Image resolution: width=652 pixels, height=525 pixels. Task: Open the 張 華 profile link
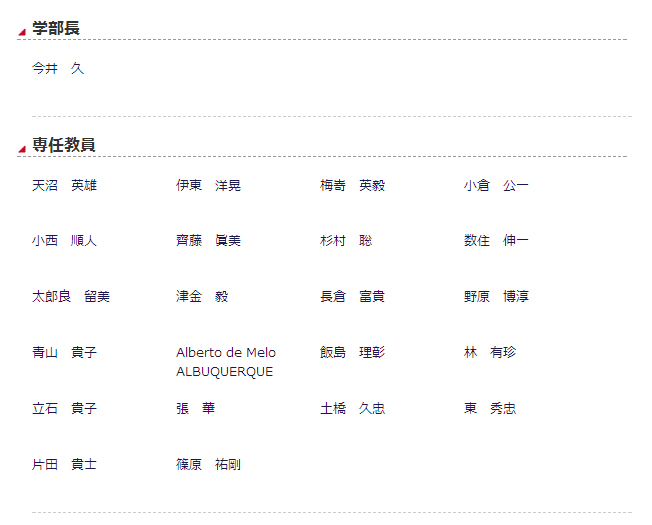195,409
